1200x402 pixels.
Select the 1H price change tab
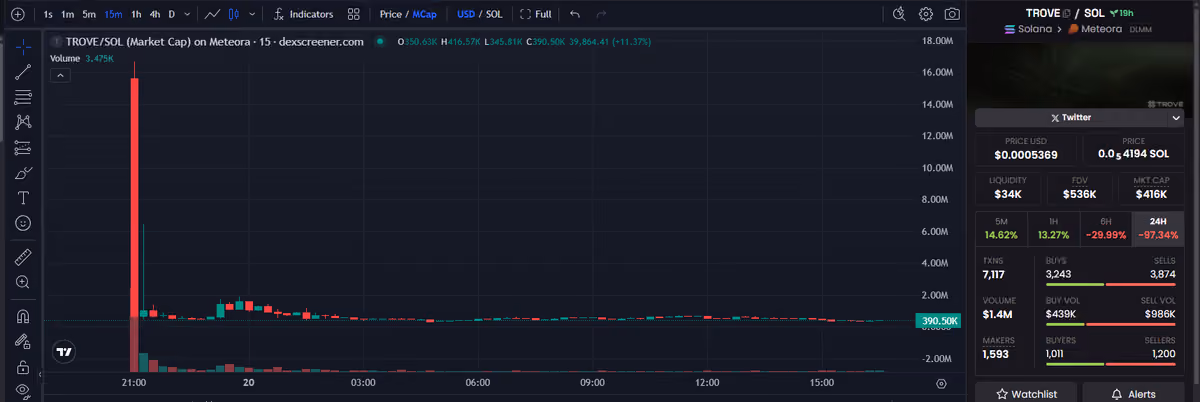coord(1053,228)
